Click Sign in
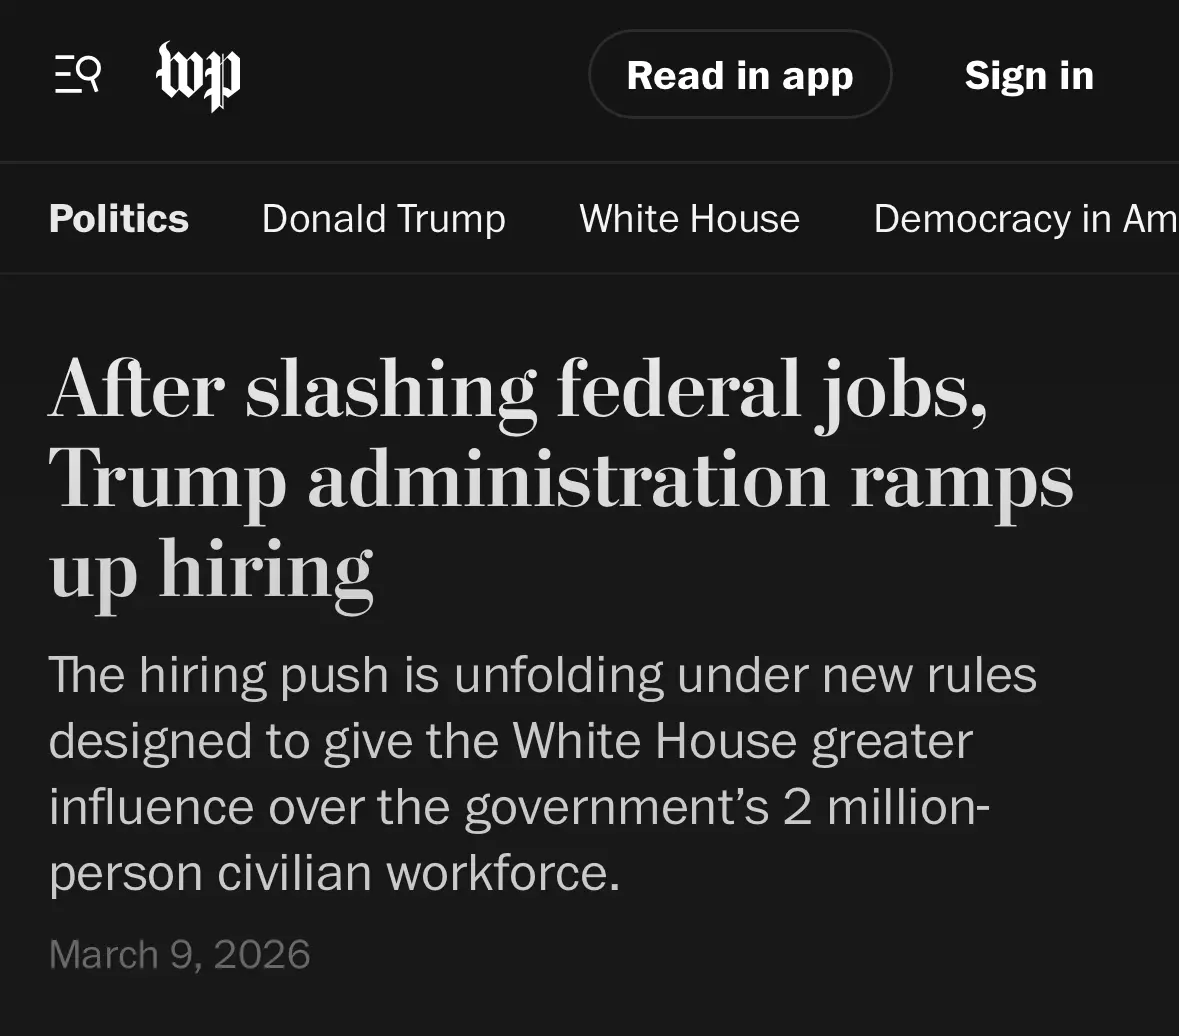 1029,76
